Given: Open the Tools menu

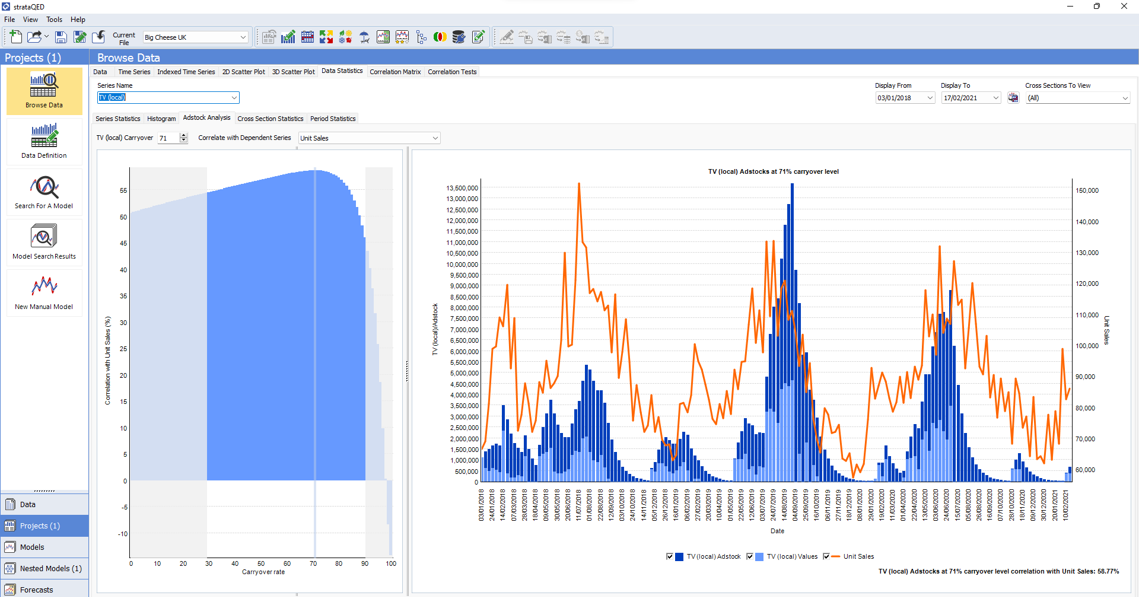Looking at the screenshot, I should [x=54, y=20].
